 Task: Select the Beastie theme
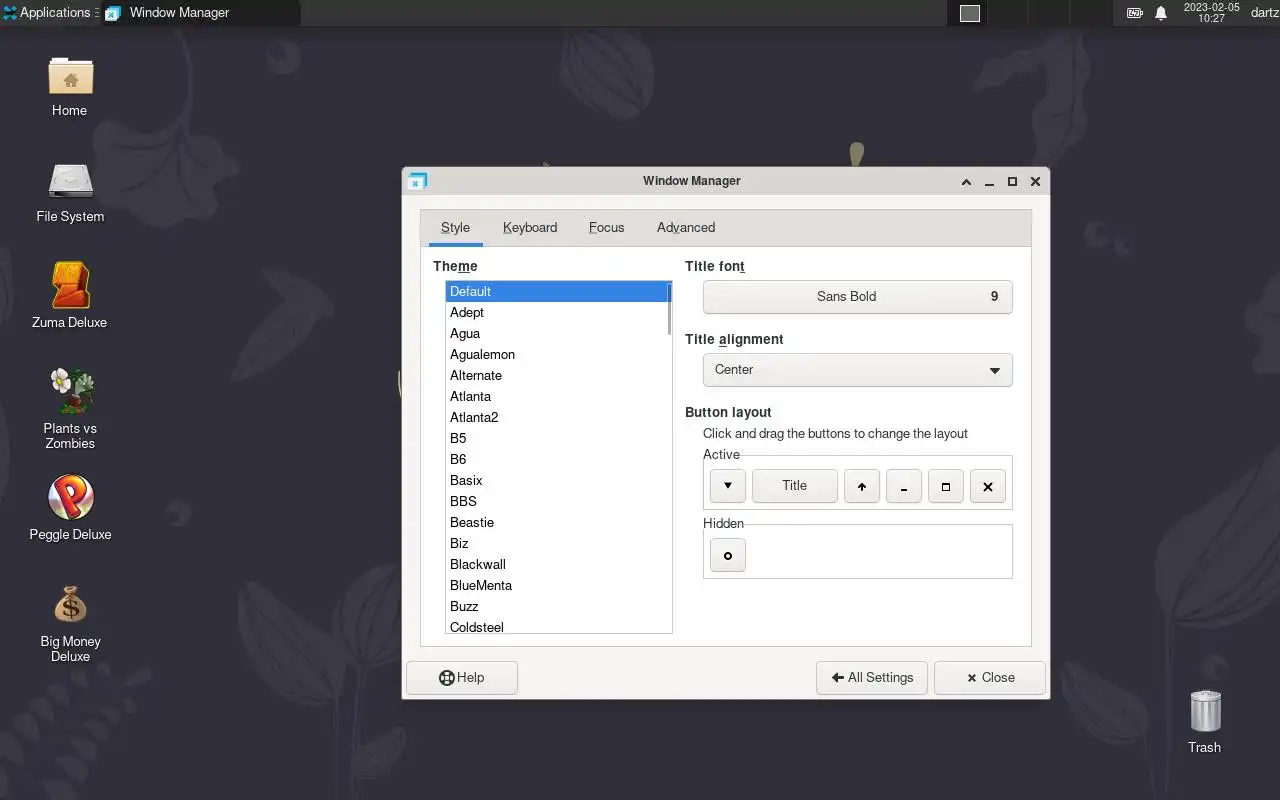(556, 523)
